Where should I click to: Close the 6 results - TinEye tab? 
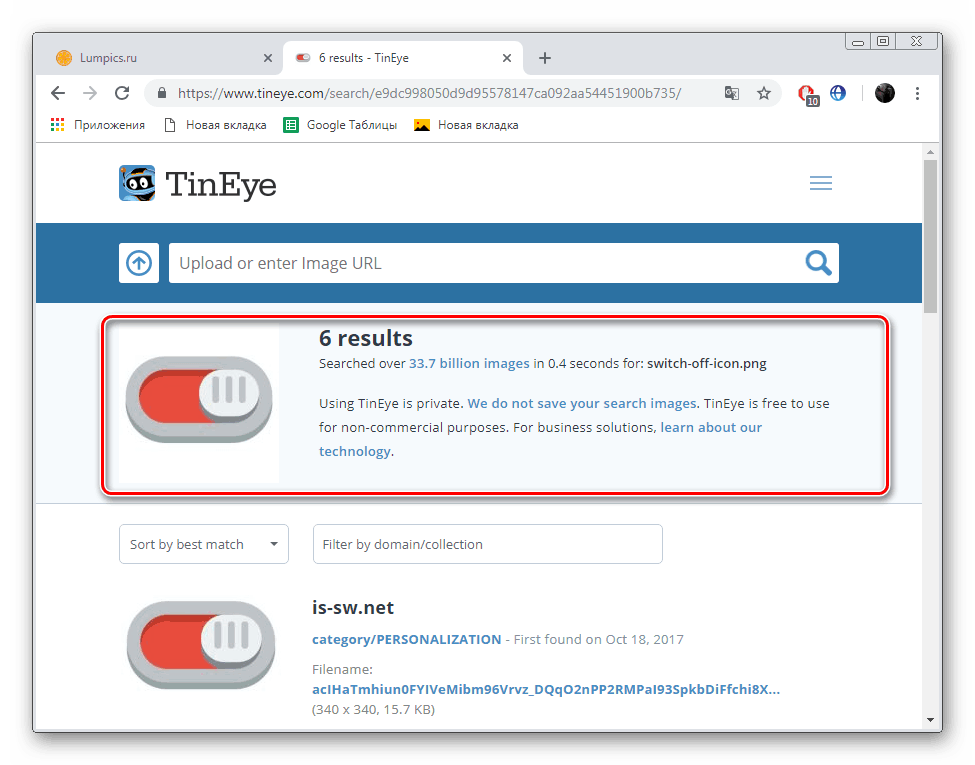507,58
